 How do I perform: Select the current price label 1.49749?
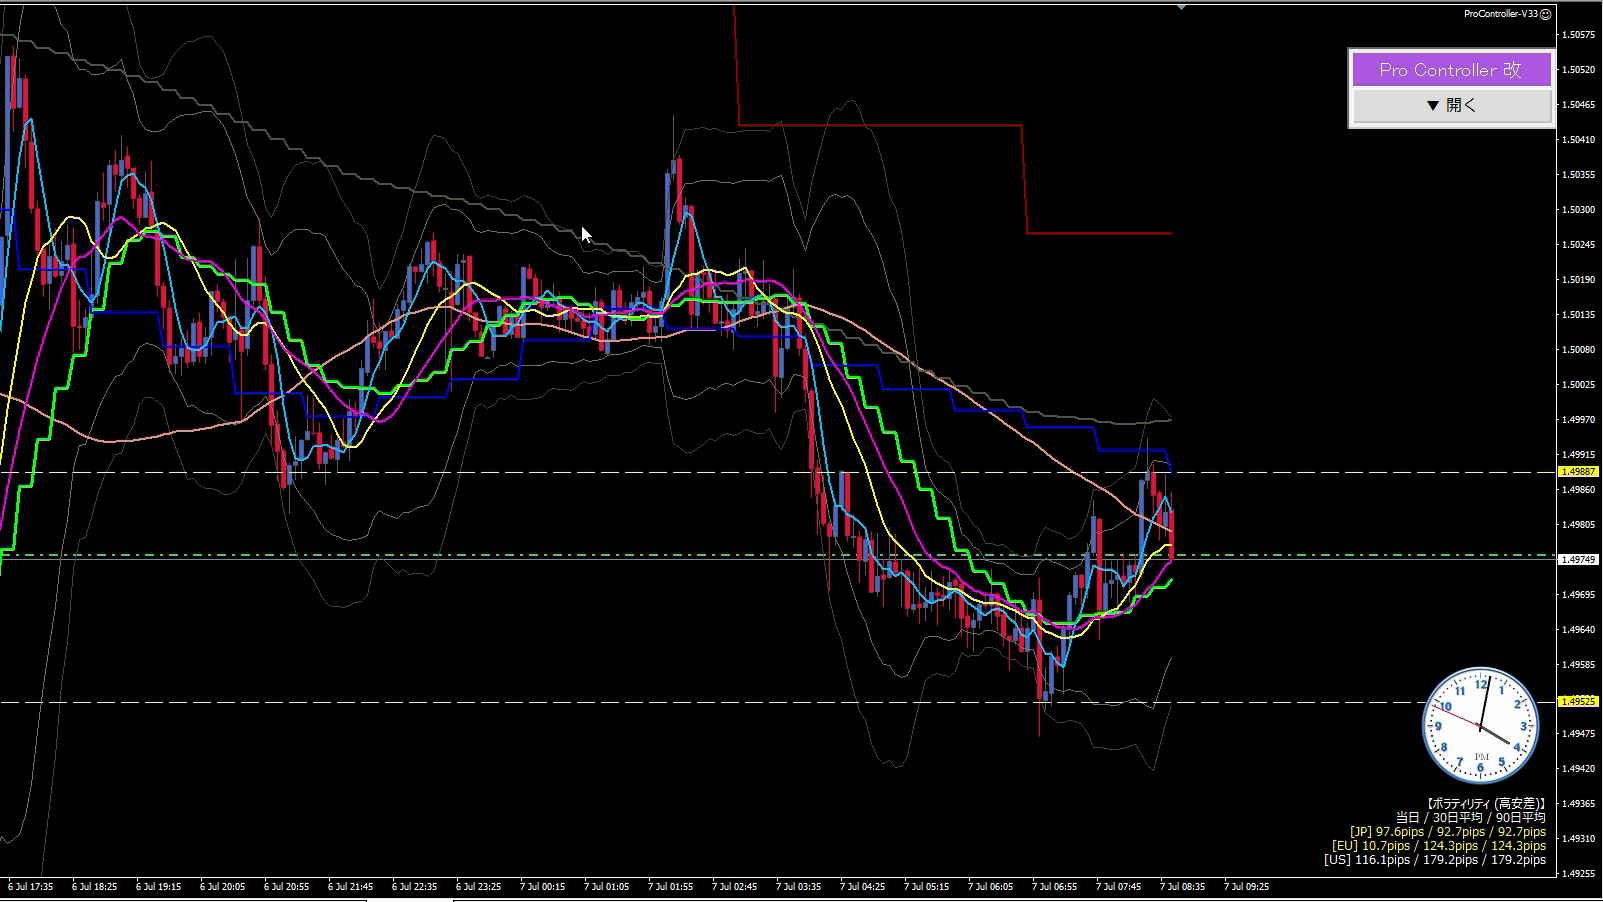pos(1578,560)
